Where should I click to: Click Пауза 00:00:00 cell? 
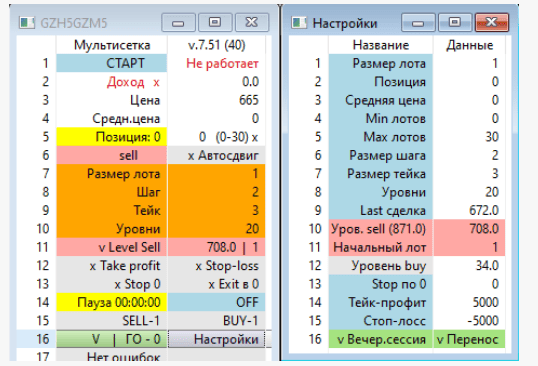click(x=112, y=302)
